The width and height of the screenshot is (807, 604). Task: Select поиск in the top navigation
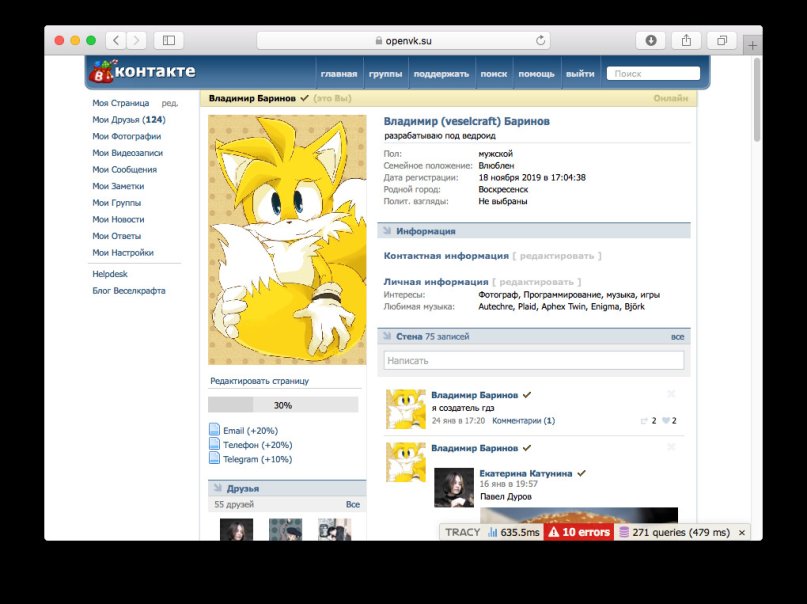coord(493,74)
